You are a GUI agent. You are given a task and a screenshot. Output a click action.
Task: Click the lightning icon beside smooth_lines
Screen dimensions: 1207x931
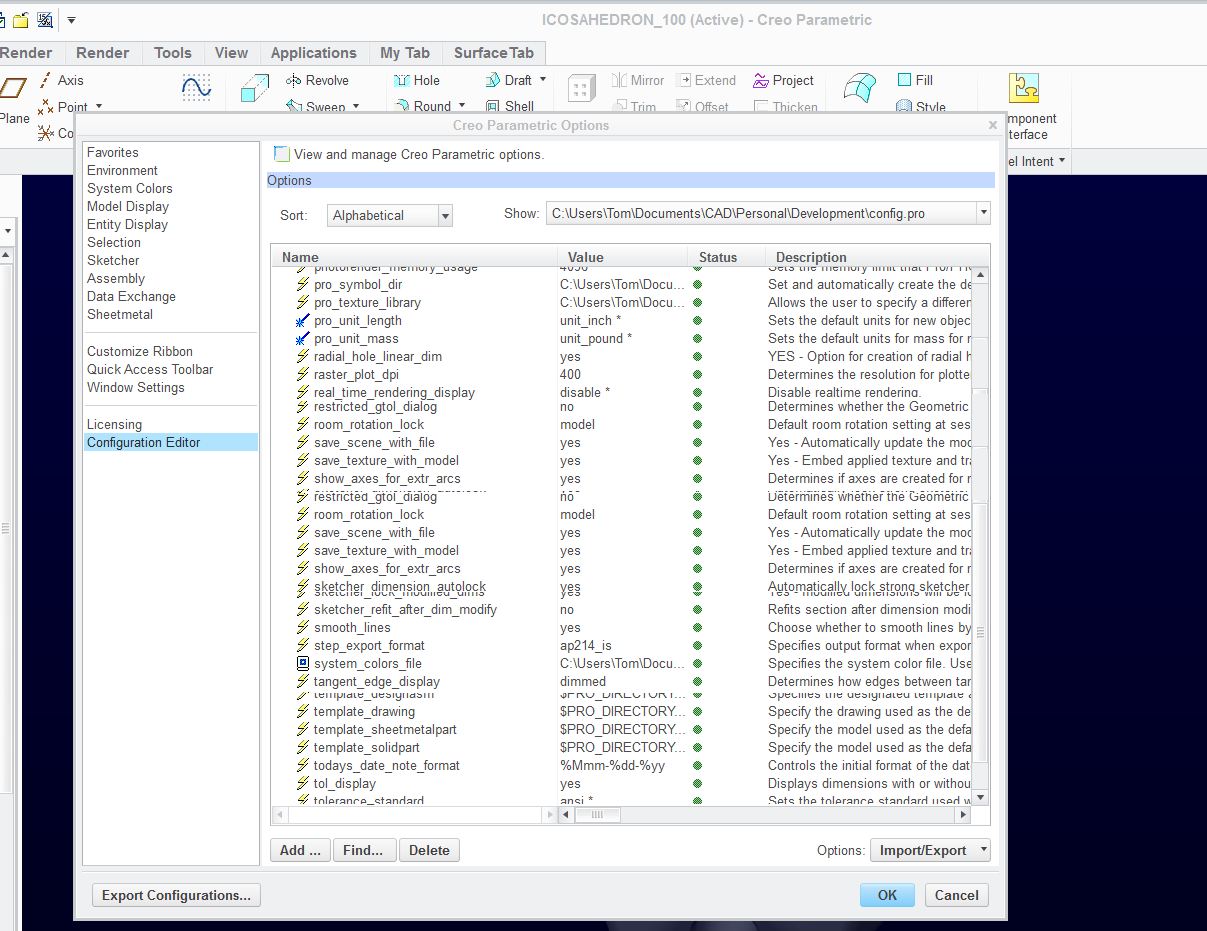(303, 627)
